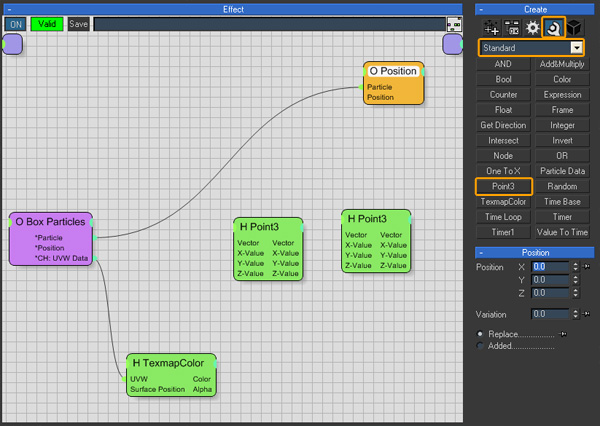Viewport: 600px width, 426px height.
Task: Open the Standard category dropdown
Action: pyautogui.click(x=531, y=48)
